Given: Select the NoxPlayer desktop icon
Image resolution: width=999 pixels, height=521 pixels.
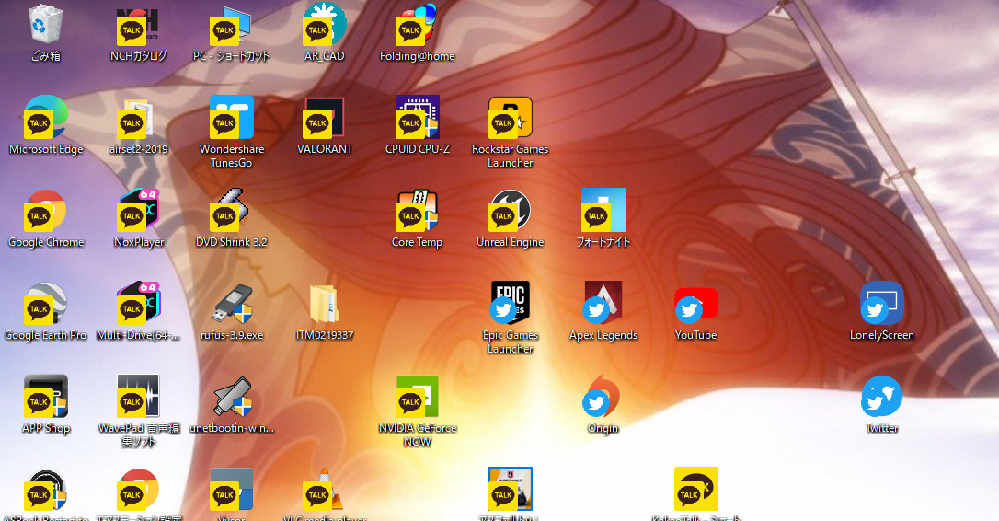Looking at the screenshot, I should point(138,210).
